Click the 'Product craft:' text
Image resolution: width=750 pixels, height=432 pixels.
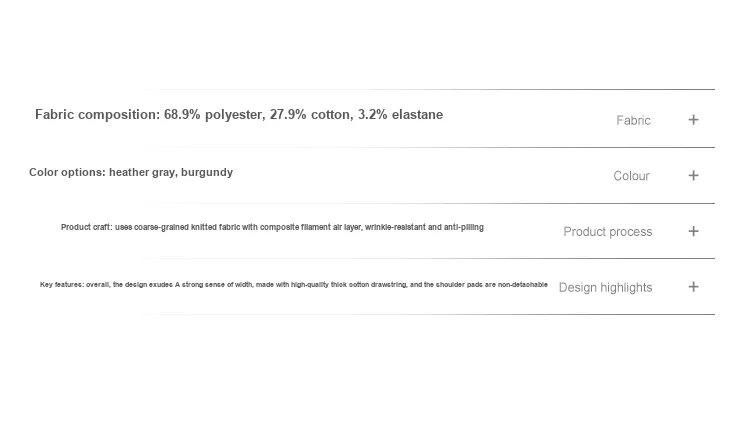pyautogui.click(x=86, y=228)
